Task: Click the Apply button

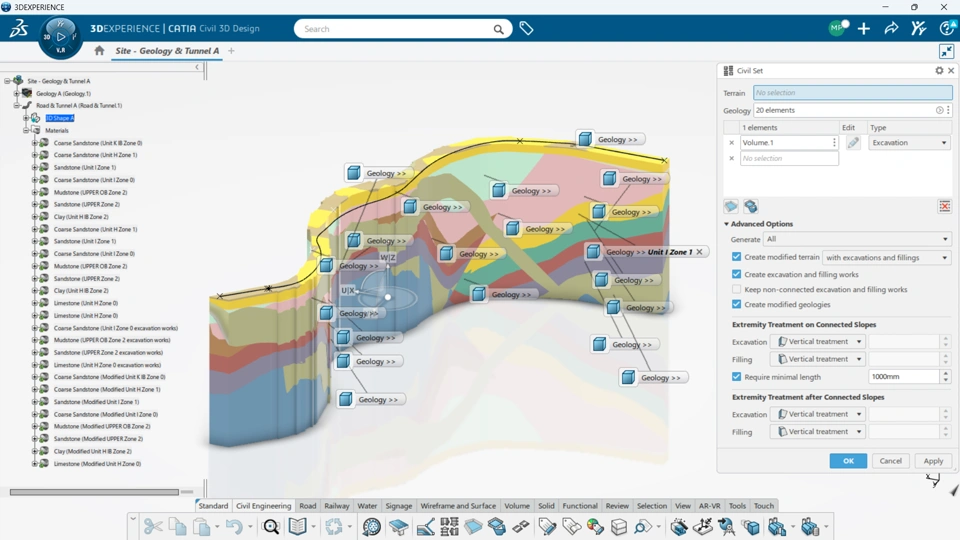Action: pyautogui.click(x=933, y=461)
